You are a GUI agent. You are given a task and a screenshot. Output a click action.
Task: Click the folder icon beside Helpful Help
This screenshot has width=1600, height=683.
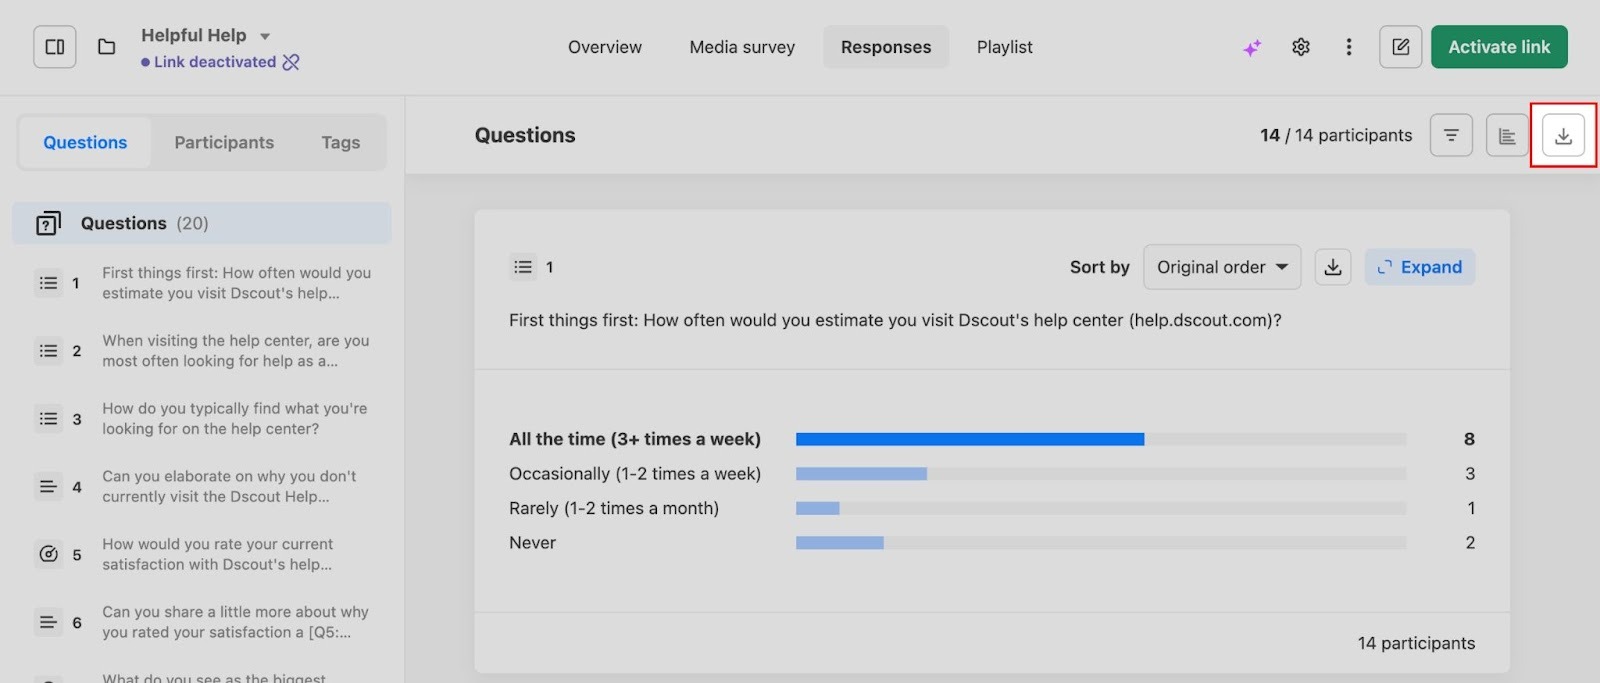tap(106, 47)
